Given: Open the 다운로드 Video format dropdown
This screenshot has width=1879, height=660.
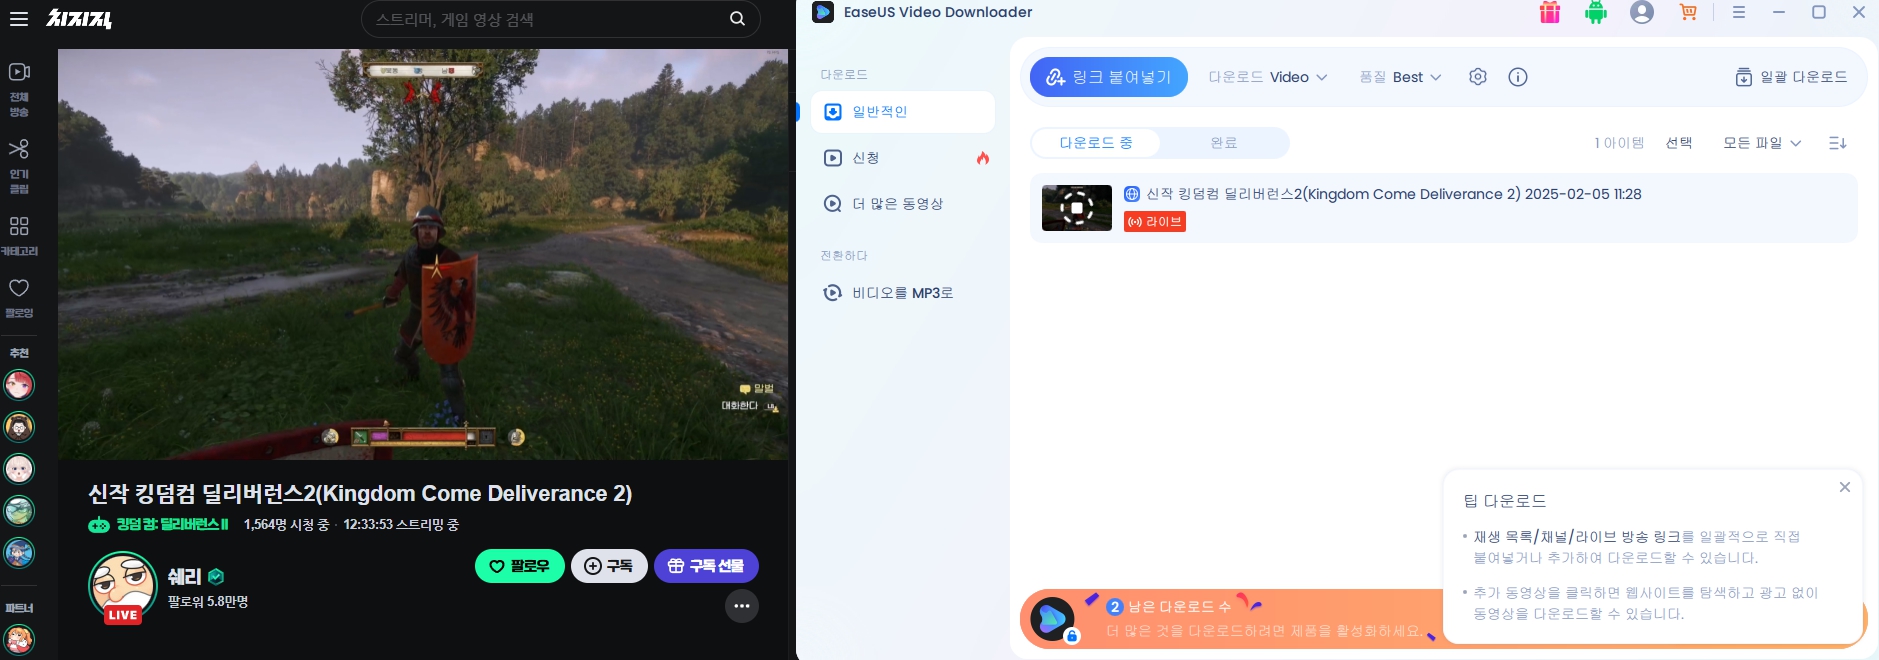Looking at the screenshot, I should pos(1268,77).
